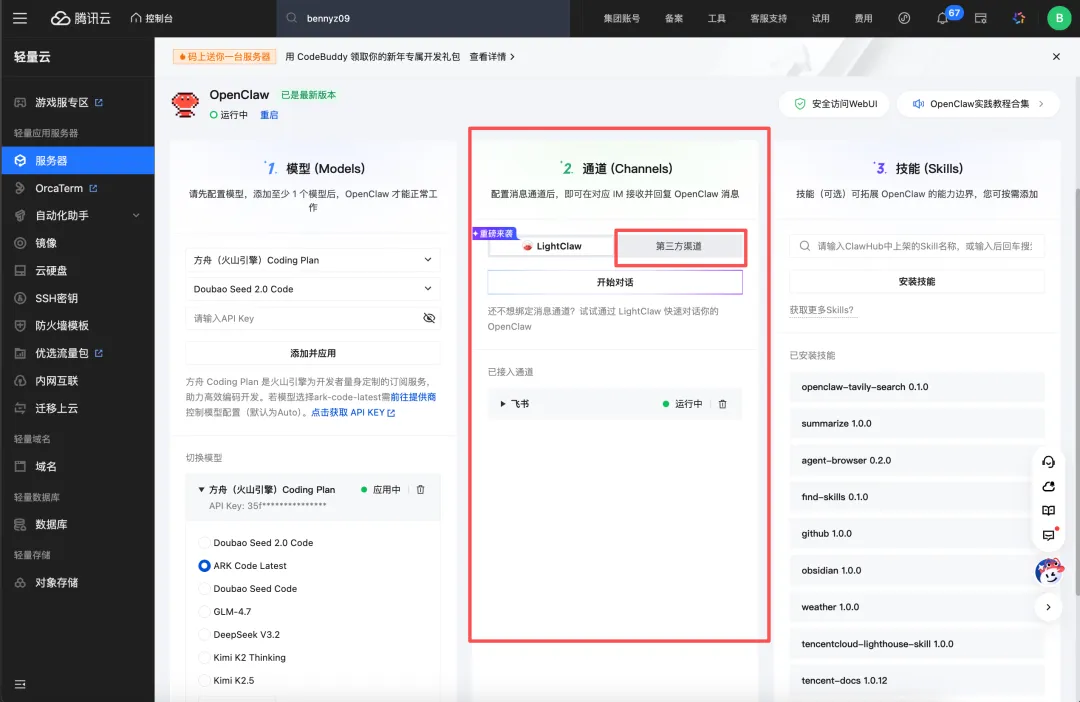1080x702 pixels.
Task: Open the green B user avatar
Action: [x=1059, y=18]
